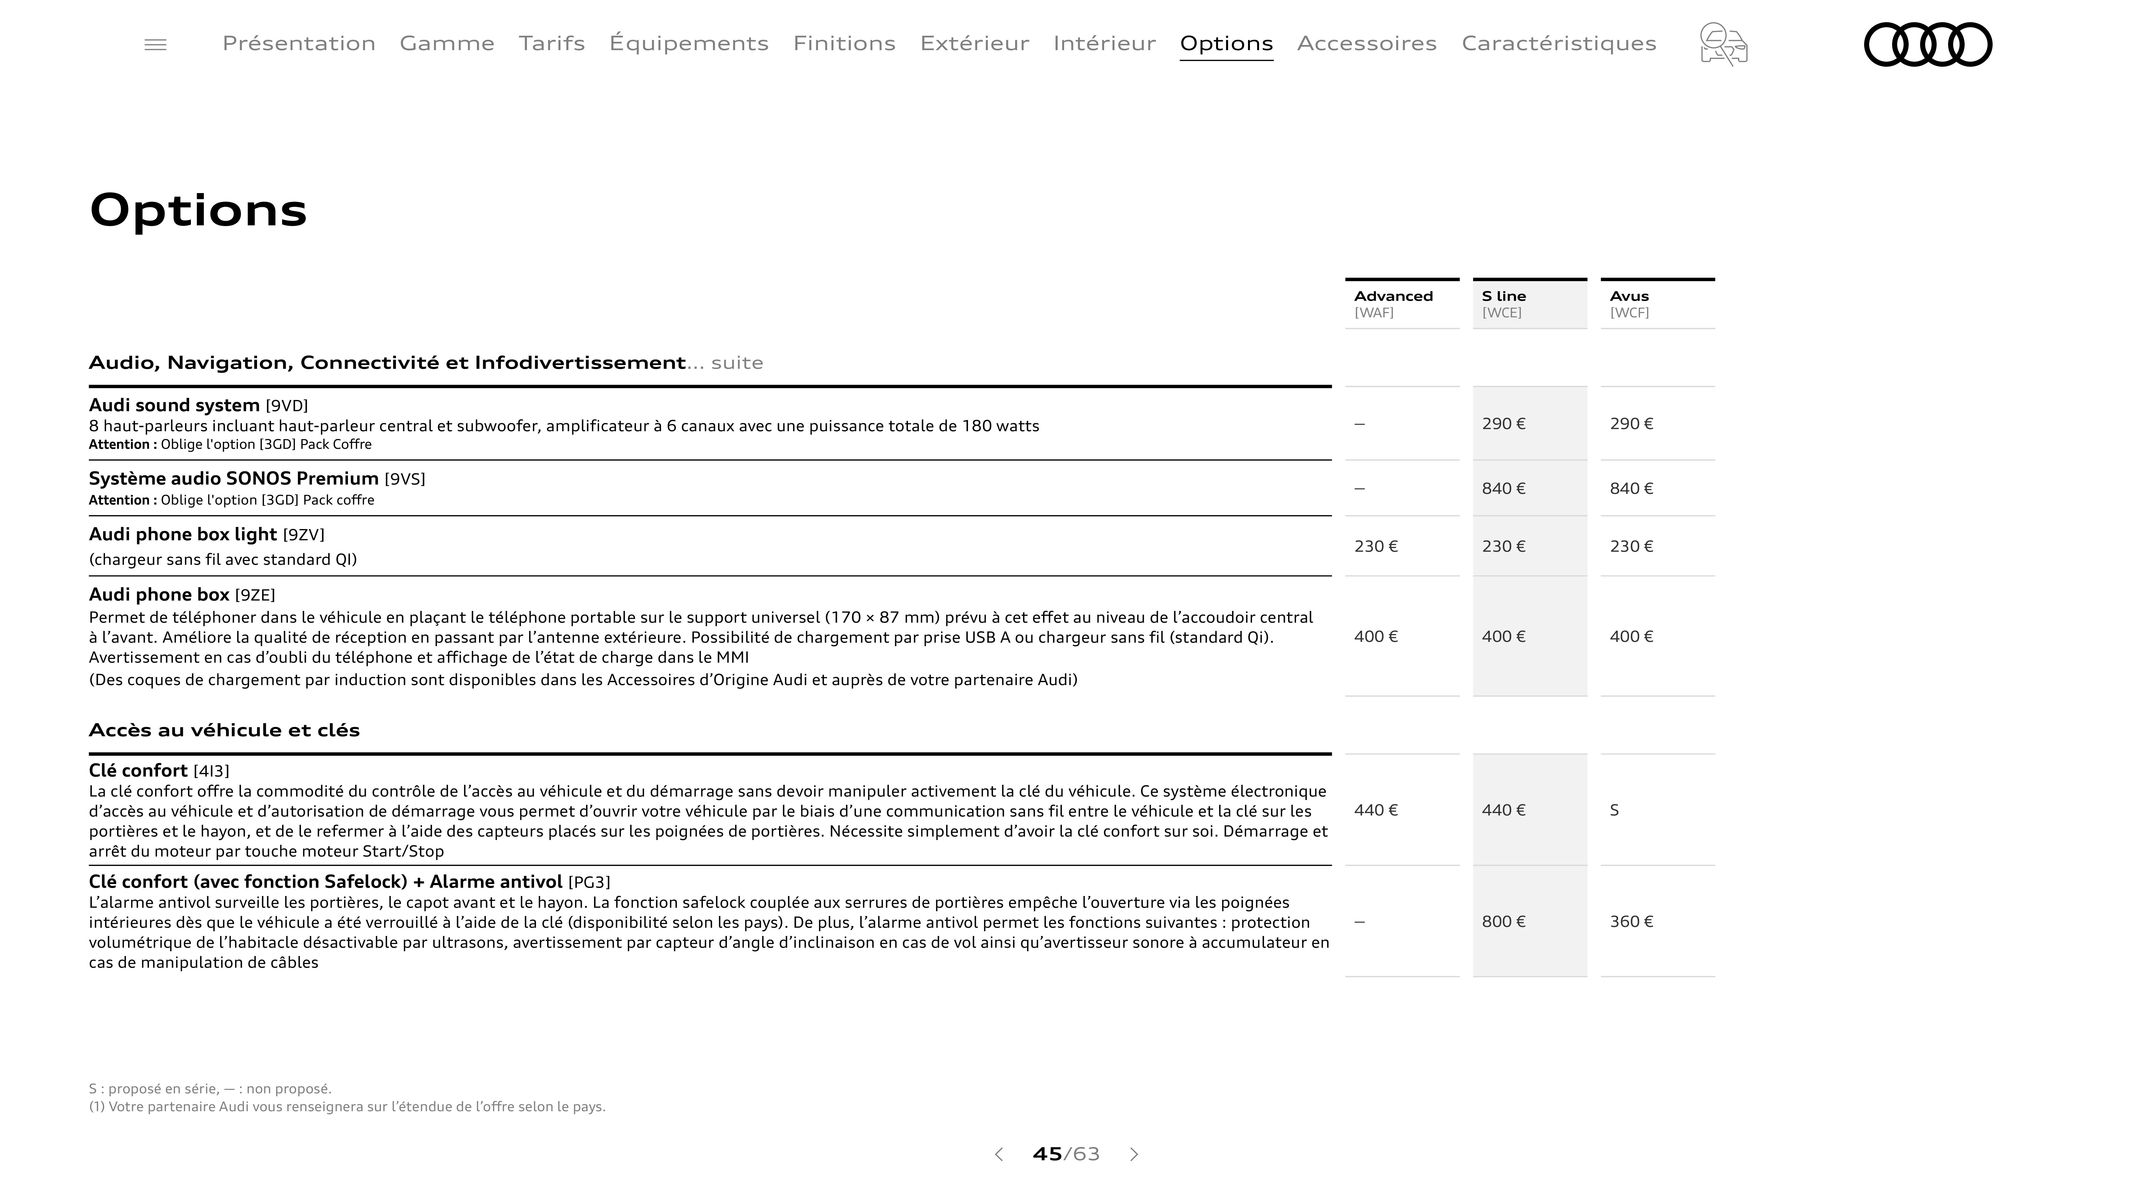Select the Audi phone box light [9ZV] title
The image size is (2133, 1200).
[207, 535]
